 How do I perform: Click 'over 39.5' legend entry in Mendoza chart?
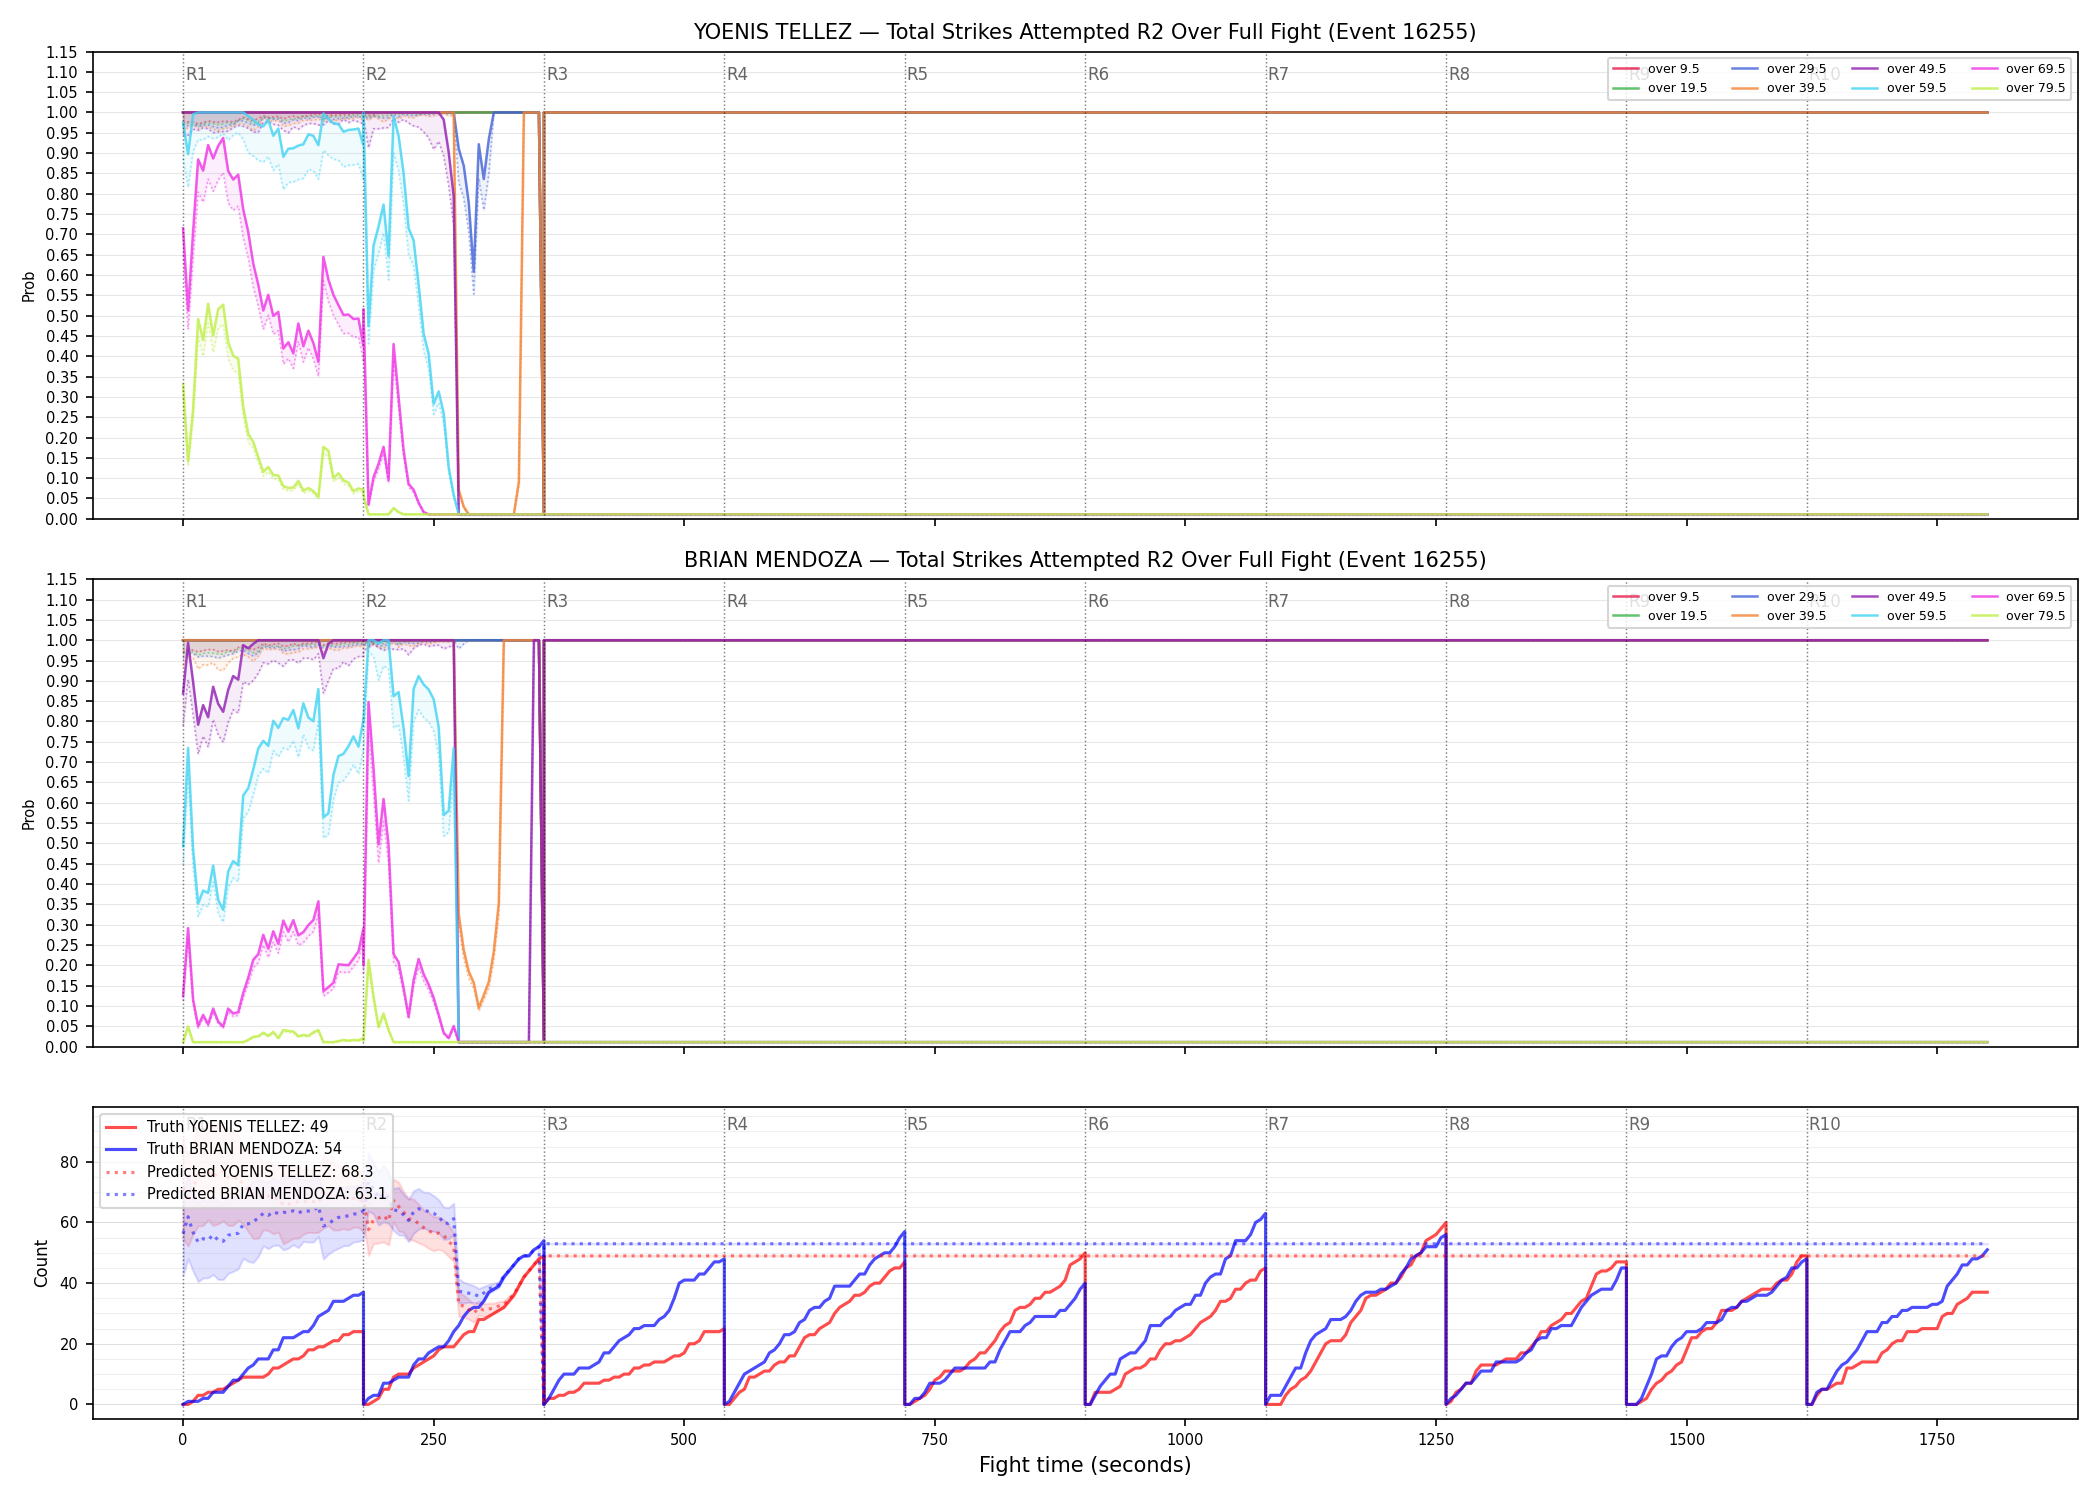(x=1779, y=616)
